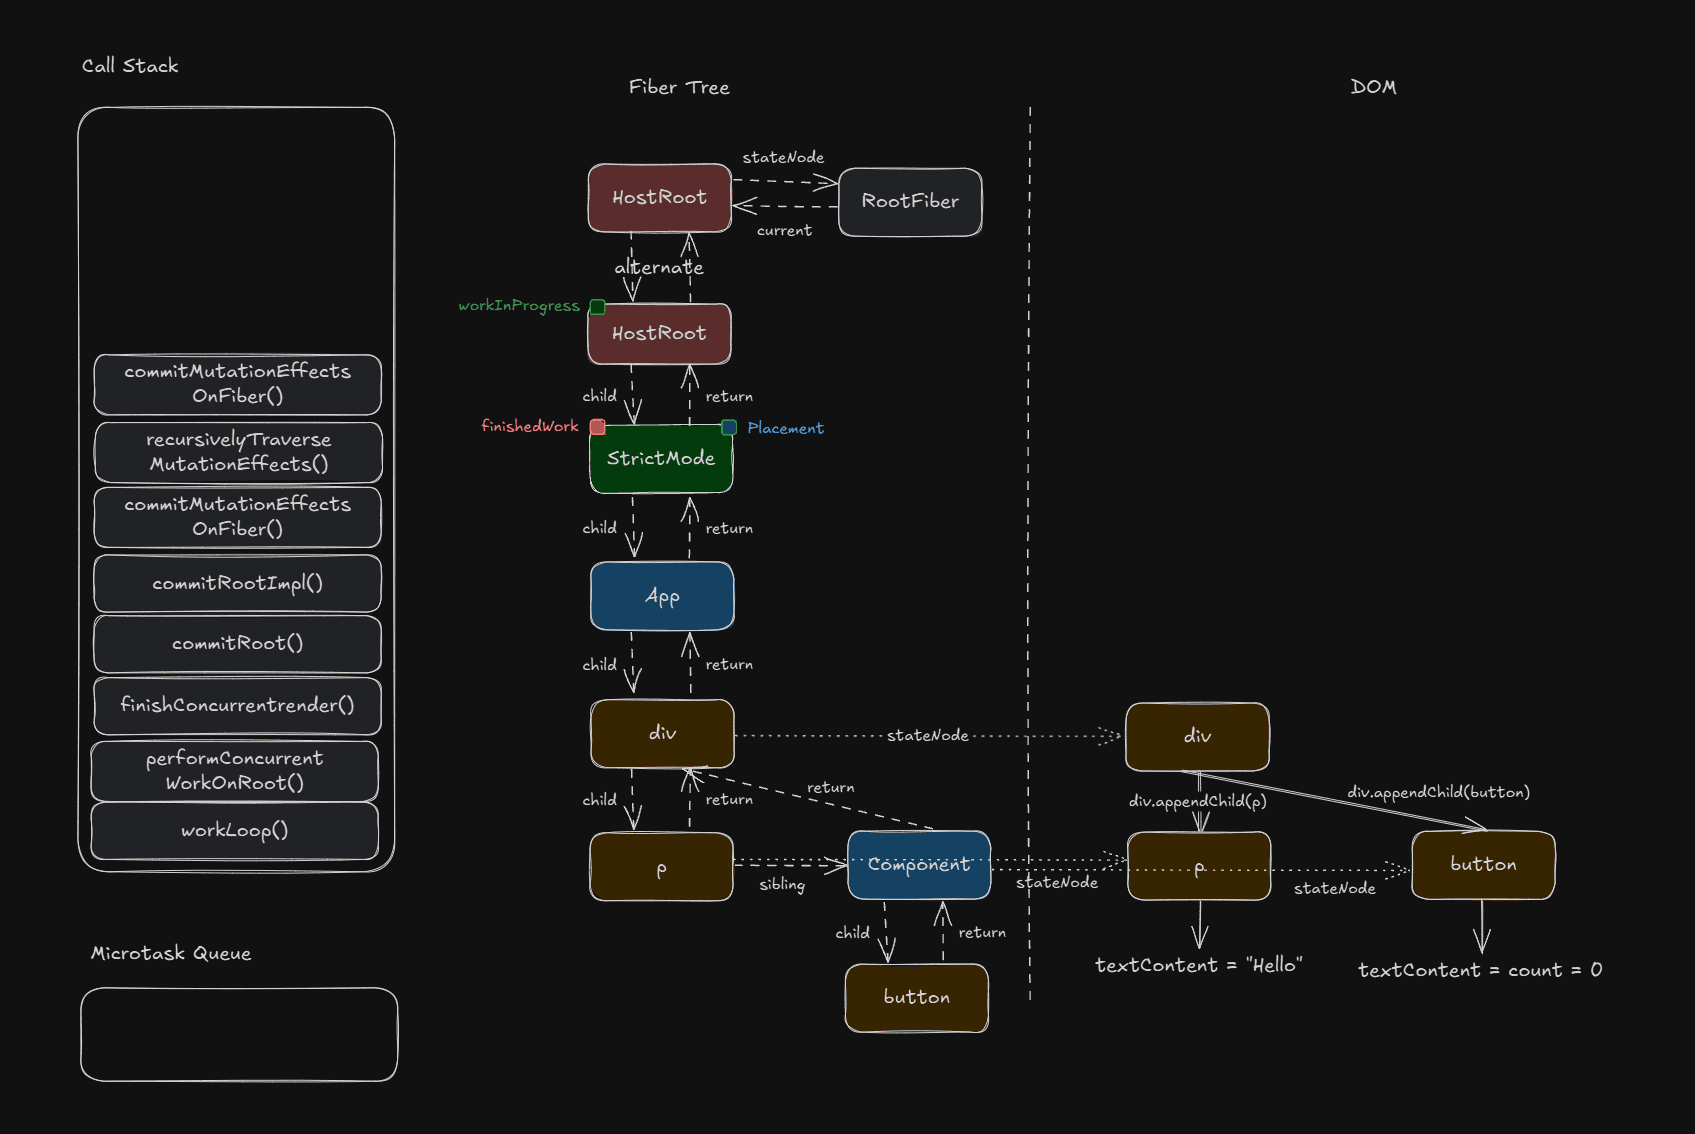The height and width of the screenshot is (1134, 1695).
Task: Select the 'div.appendChild(button)' arrow label
Action: (x=1438, y=793)
